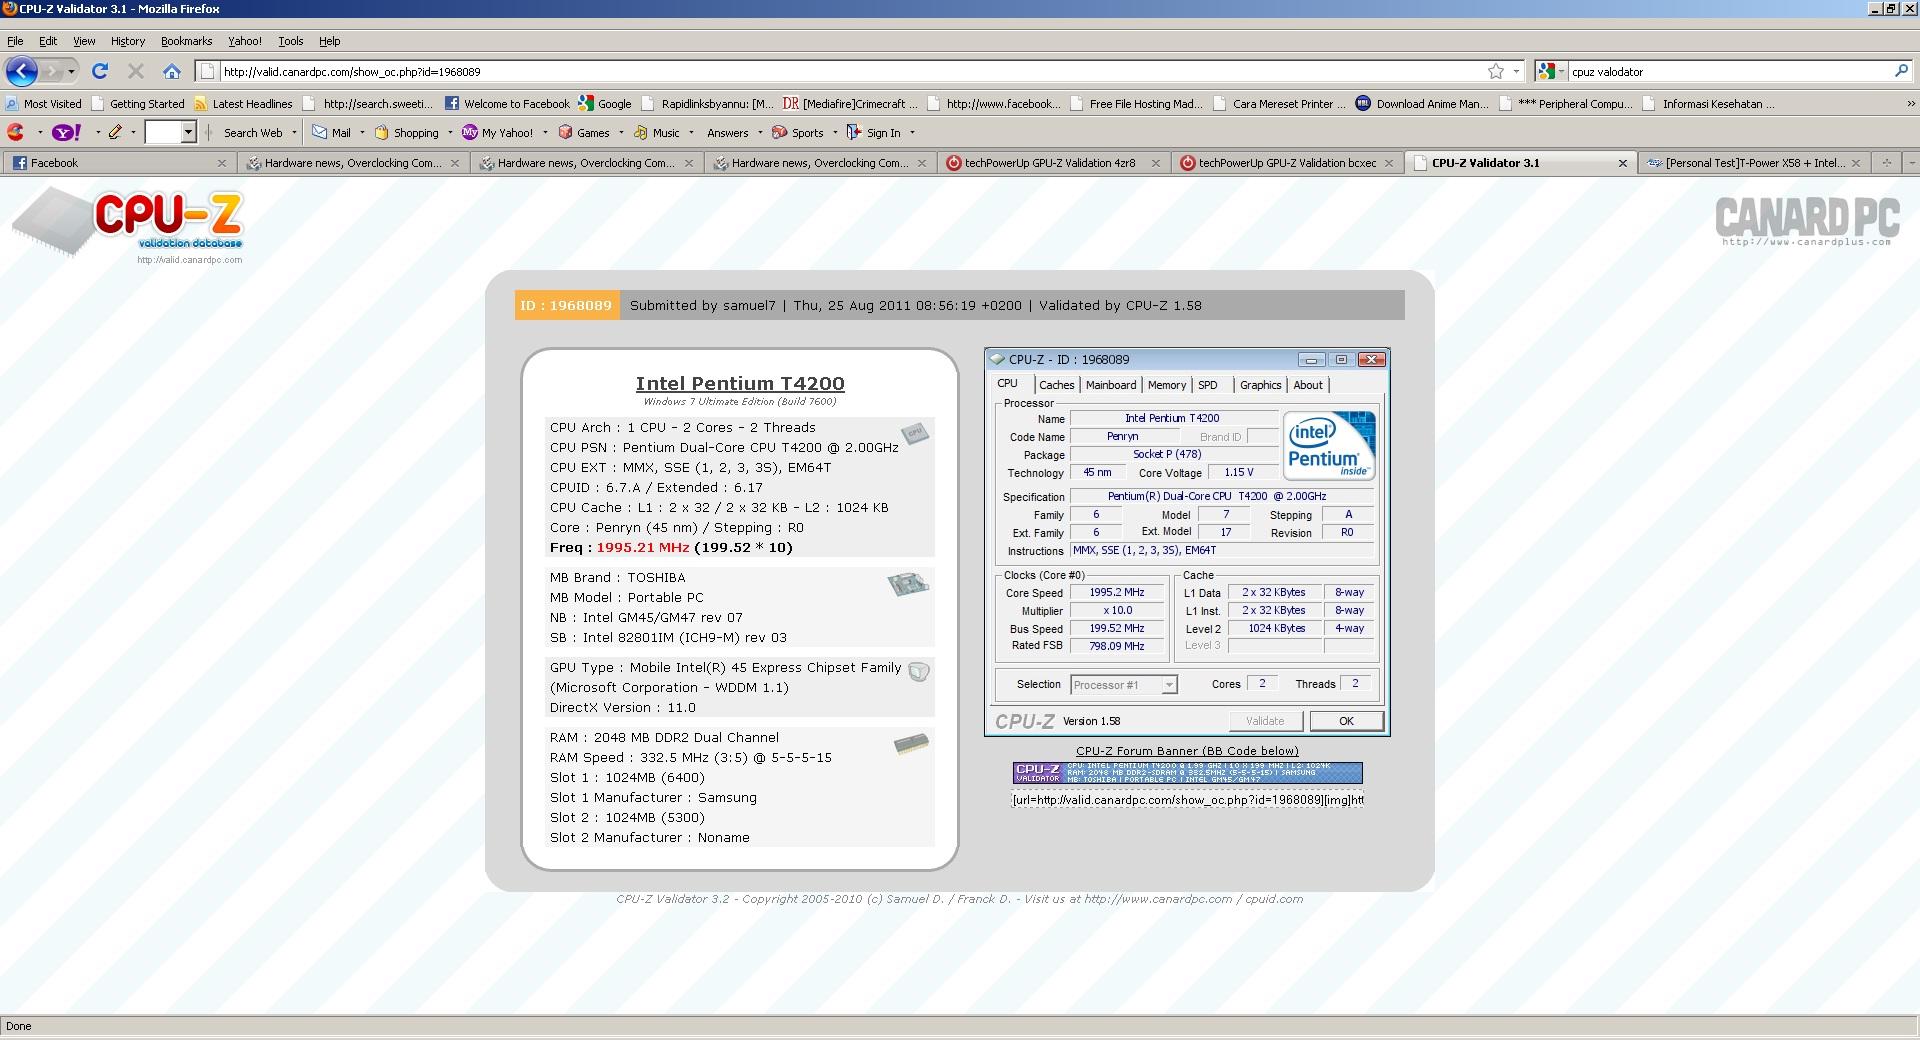1920x1040 pixels.
Task: Open the list all tabs dropdown
Action: point(1911,162)
